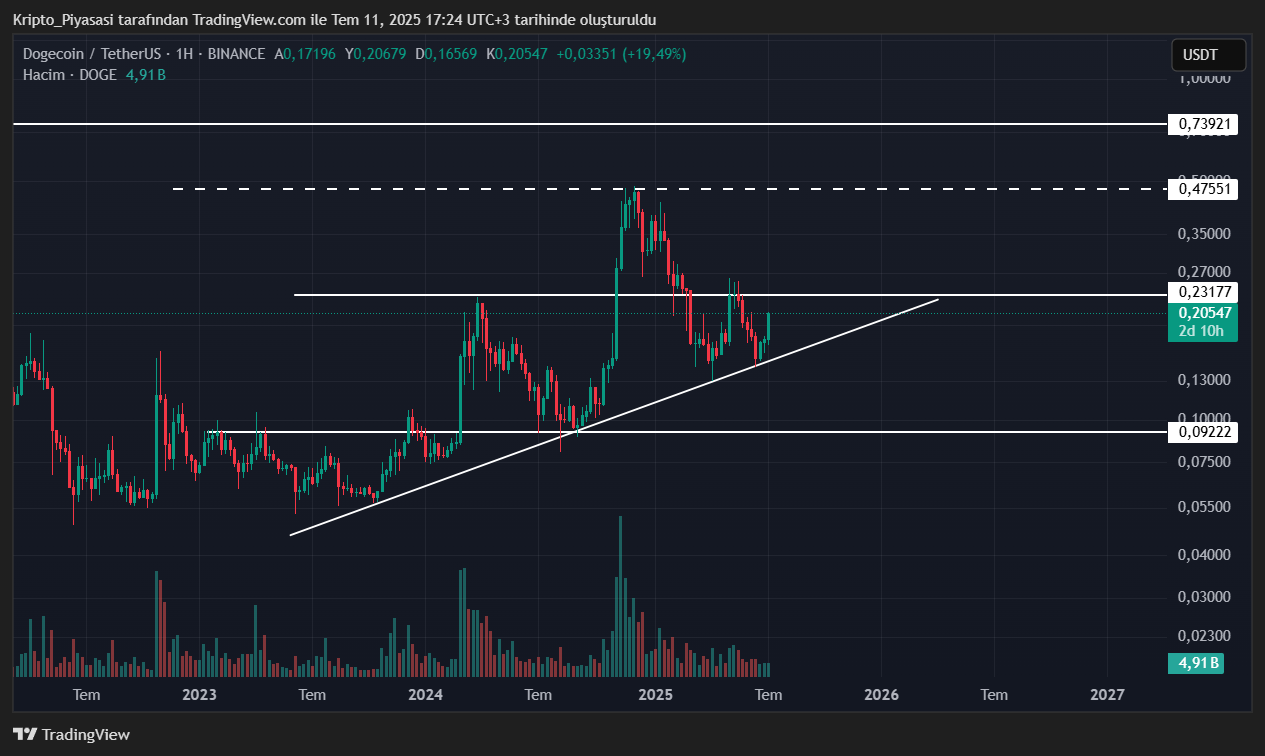Click 2027 on the time axis

[x=1107, y=694]
